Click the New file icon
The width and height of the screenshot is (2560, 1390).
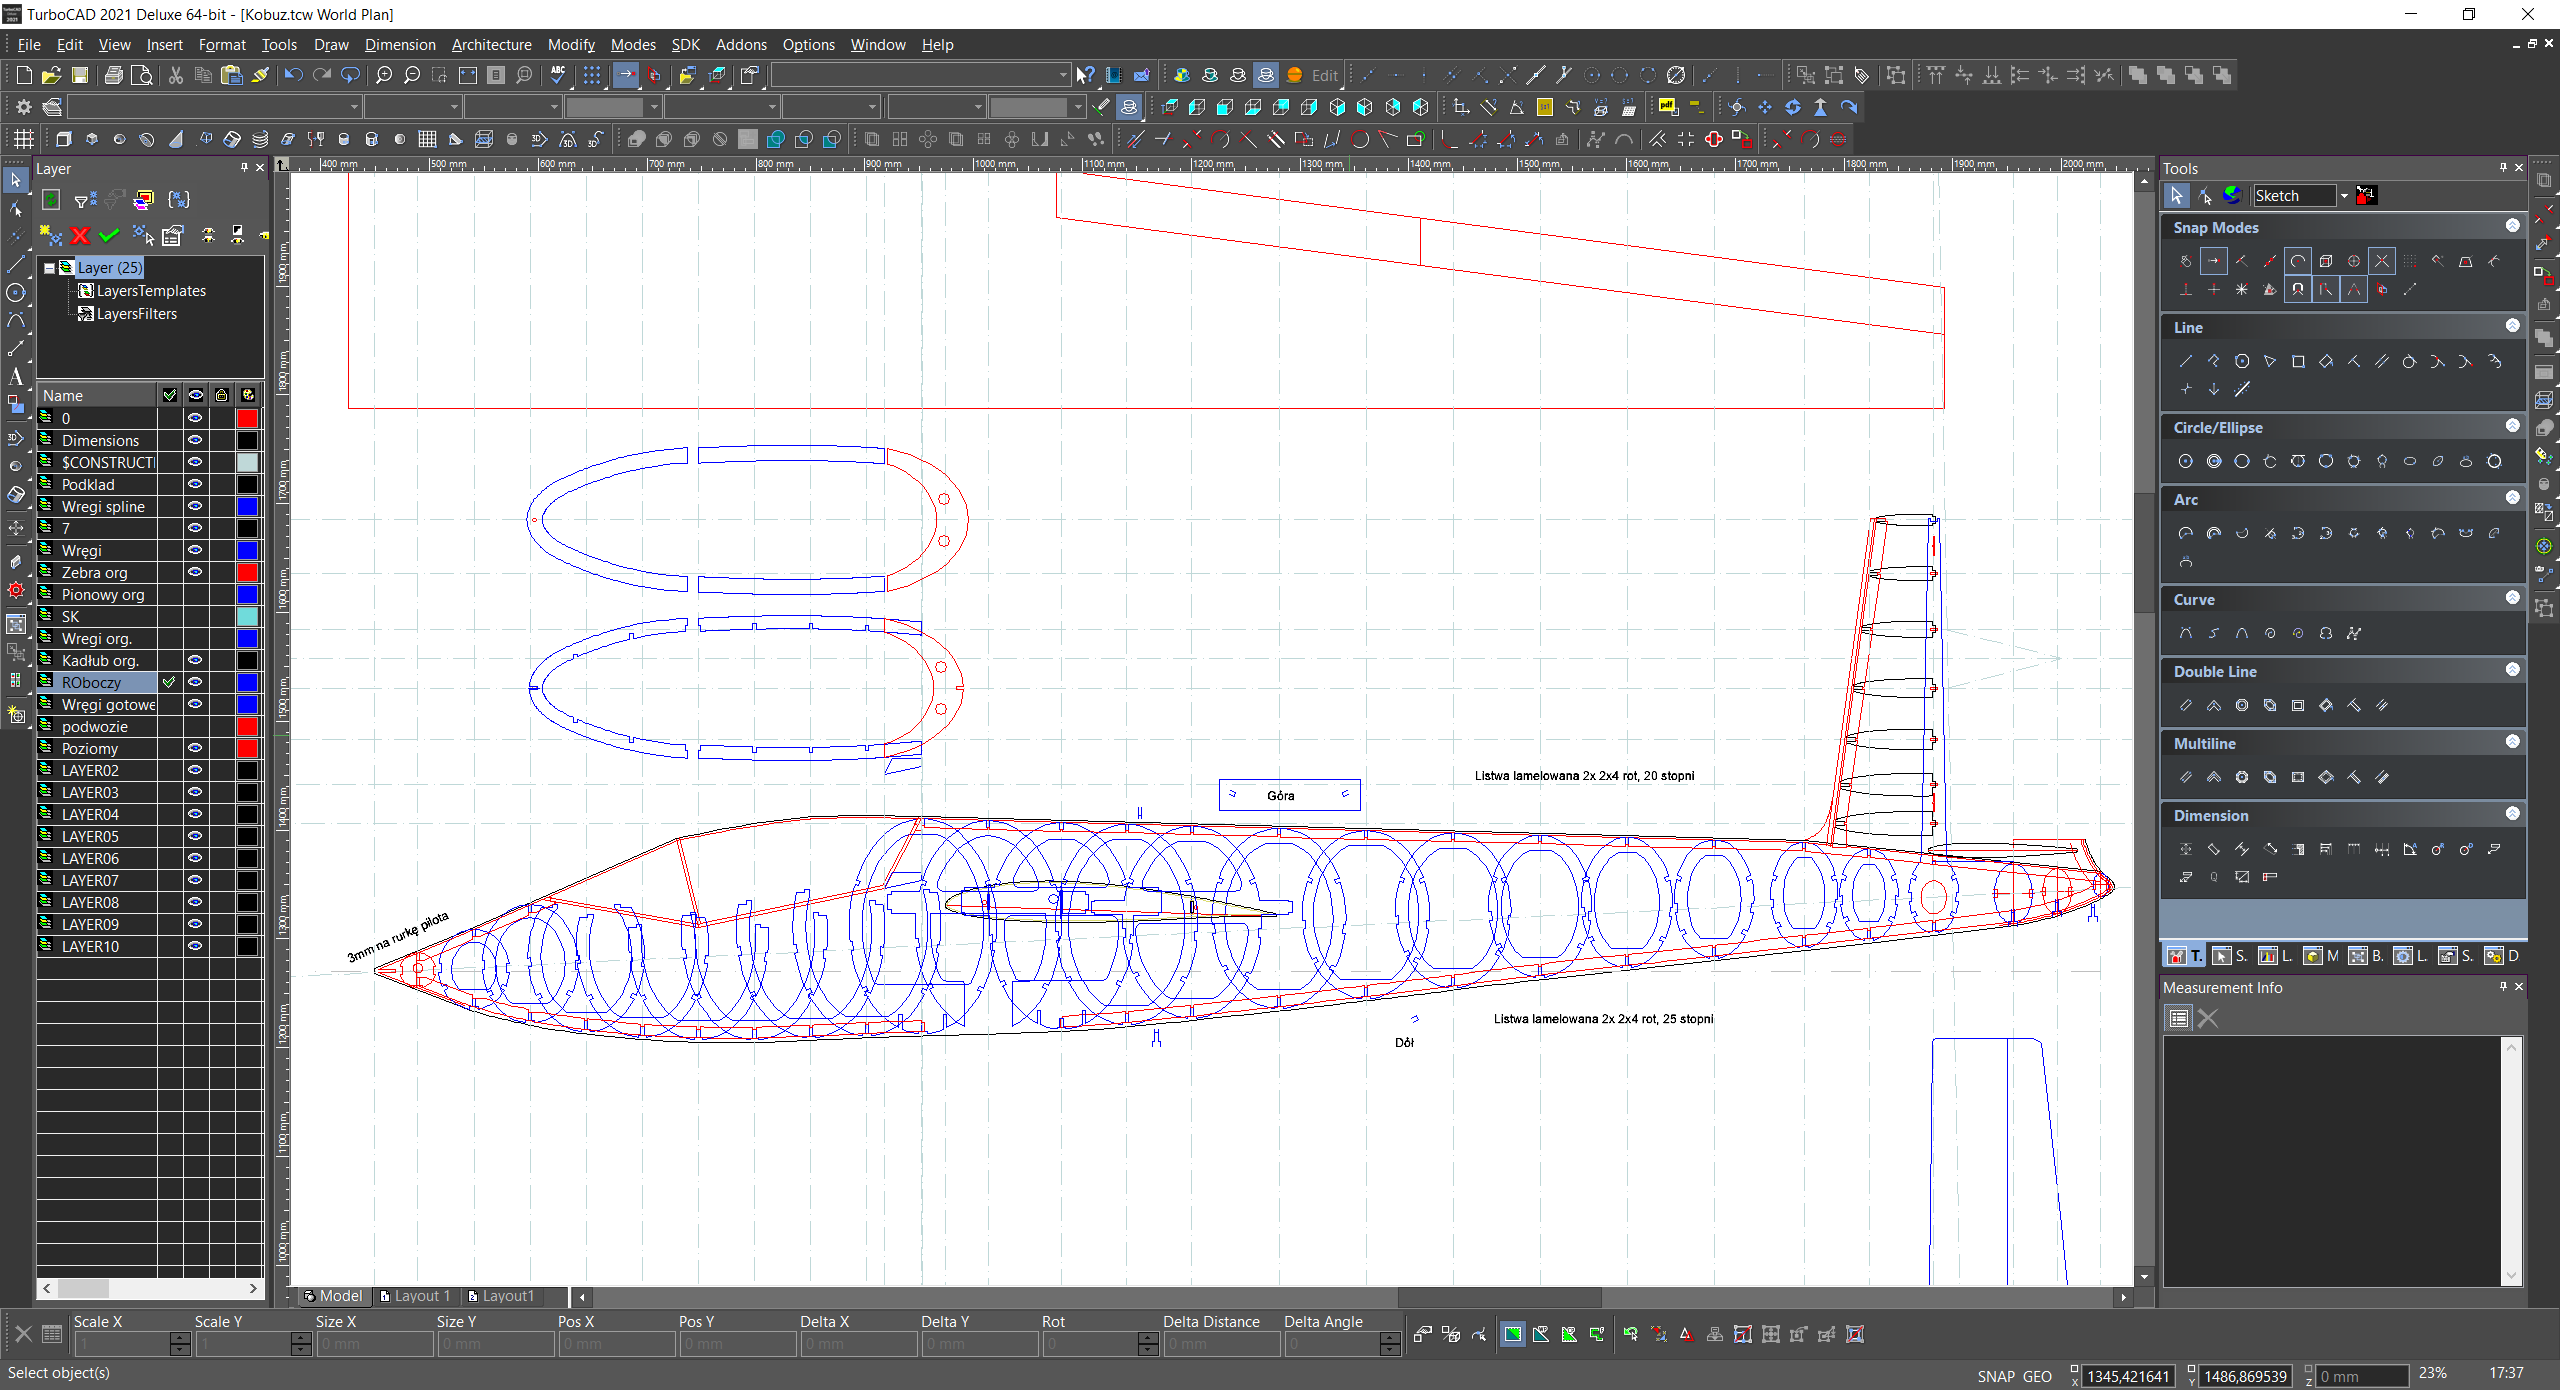click(24, 75)
